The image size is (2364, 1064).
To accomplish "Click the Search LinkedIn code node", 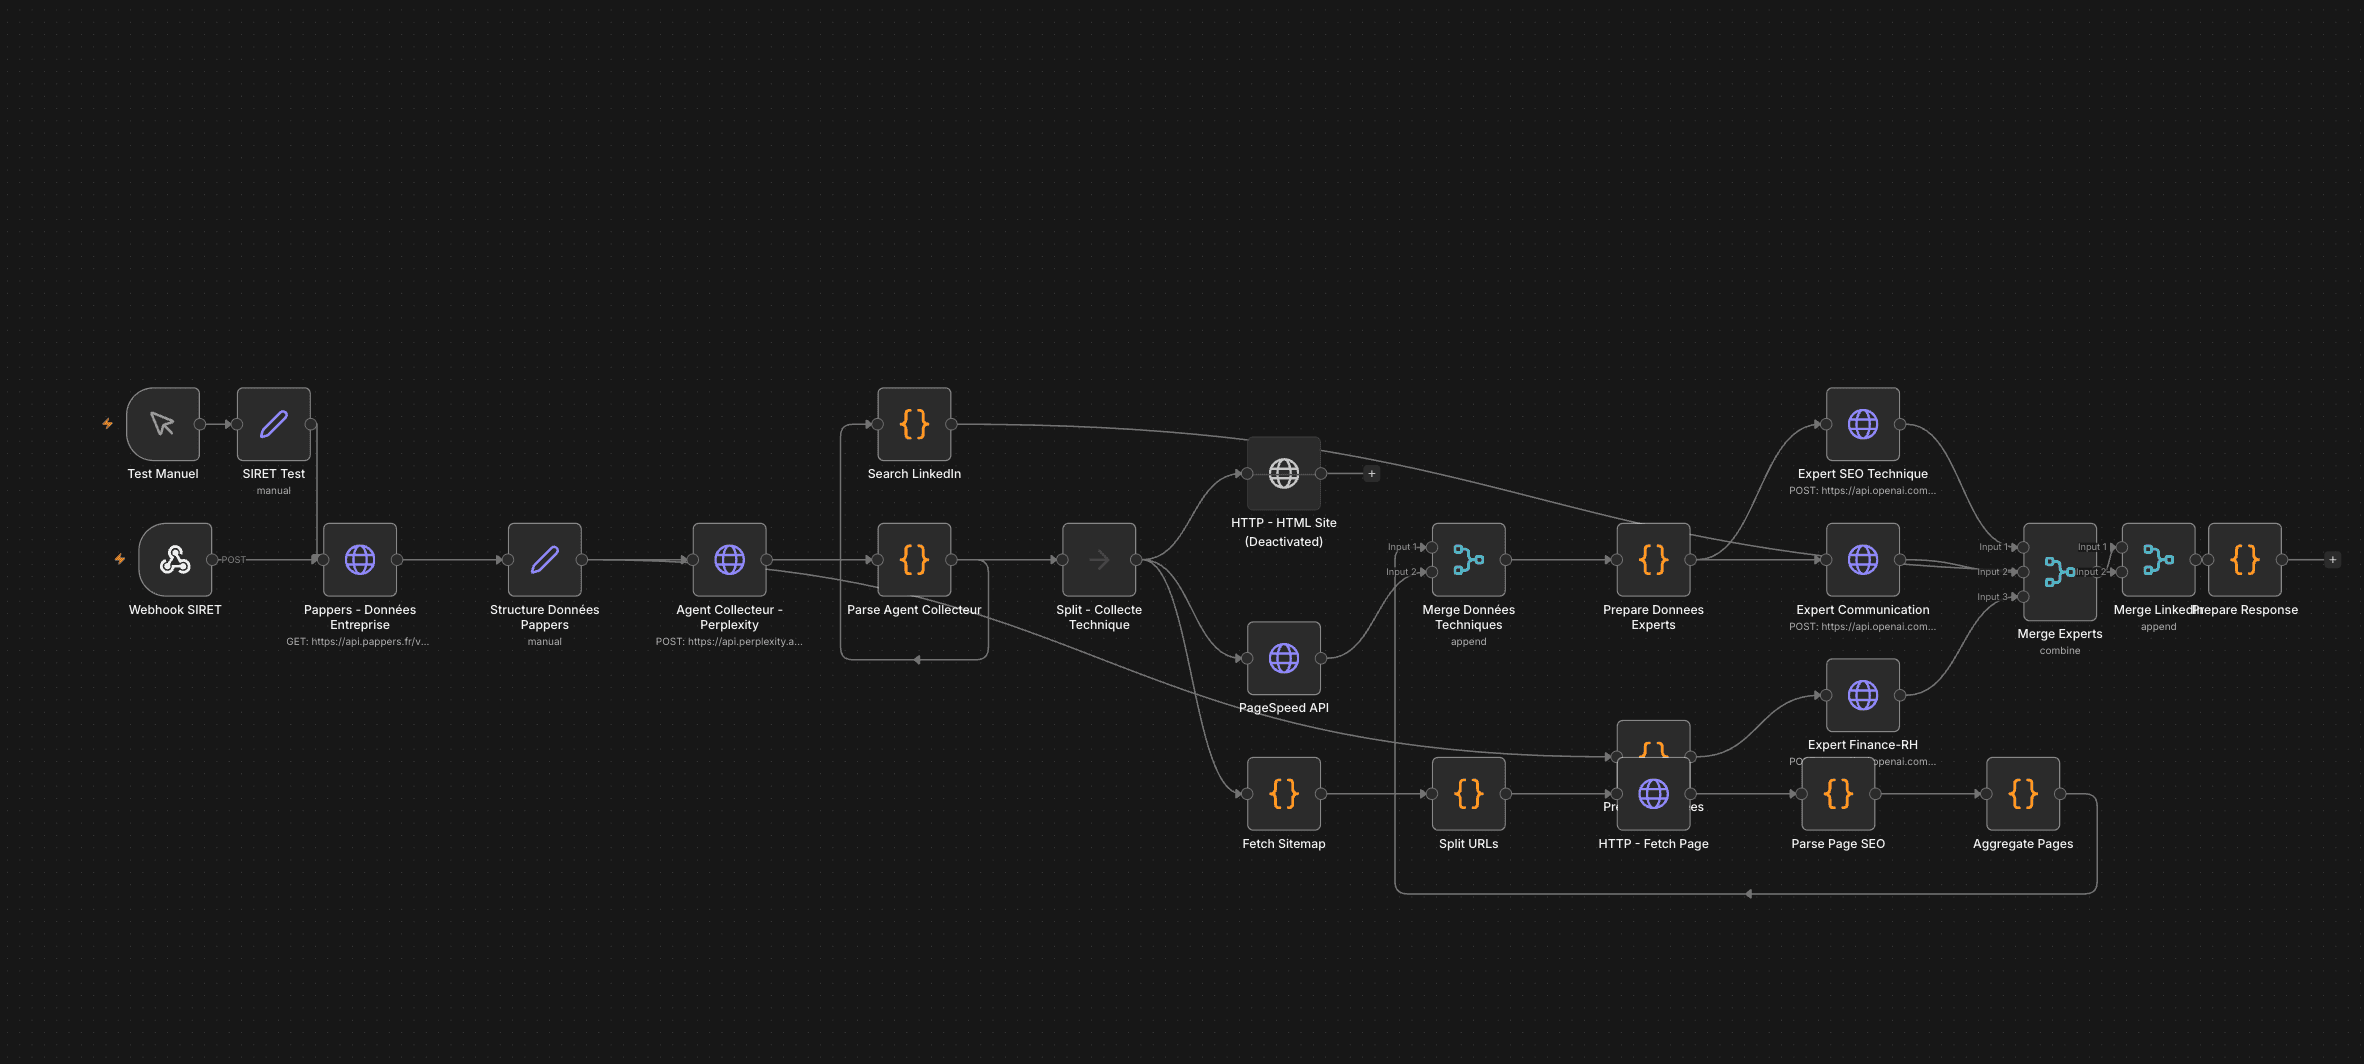I will pos(914,424).
